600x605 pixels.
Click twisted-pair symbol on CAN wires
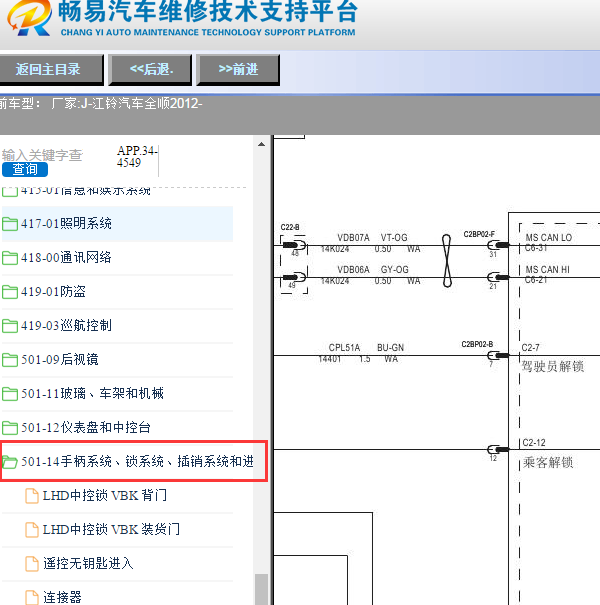(x=447, y=261)
